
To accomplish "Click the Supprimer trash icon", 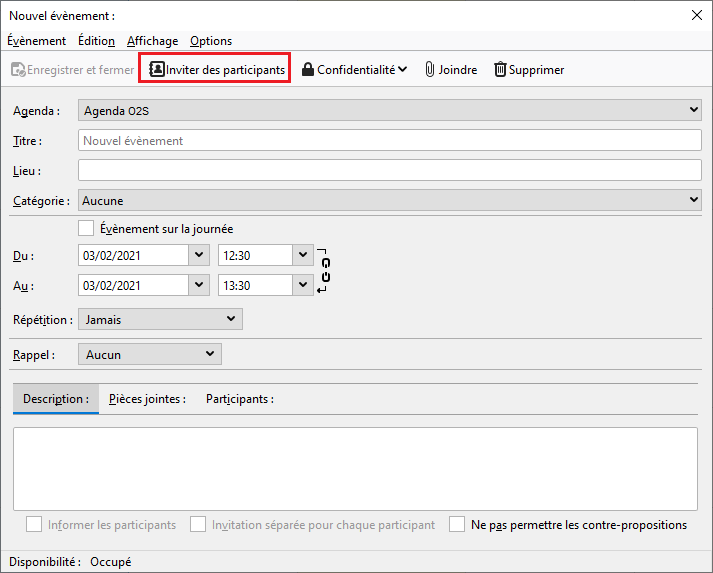I will pyautogui.click(x=500, y=69).
